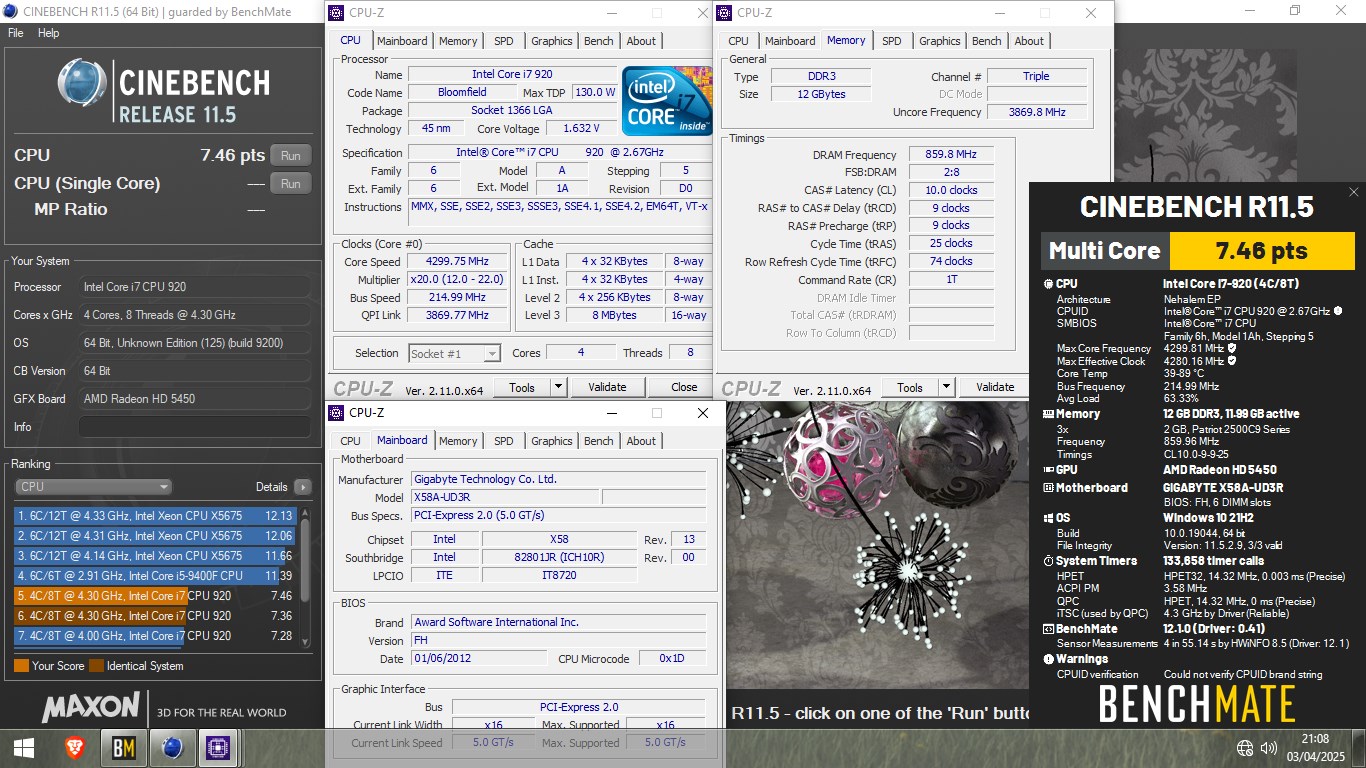Image resolution: width=1366 pixels, height=768 pixels.
Task: Click the Motherboard section icon in BenchMate panel
Action: (1048, 488)
